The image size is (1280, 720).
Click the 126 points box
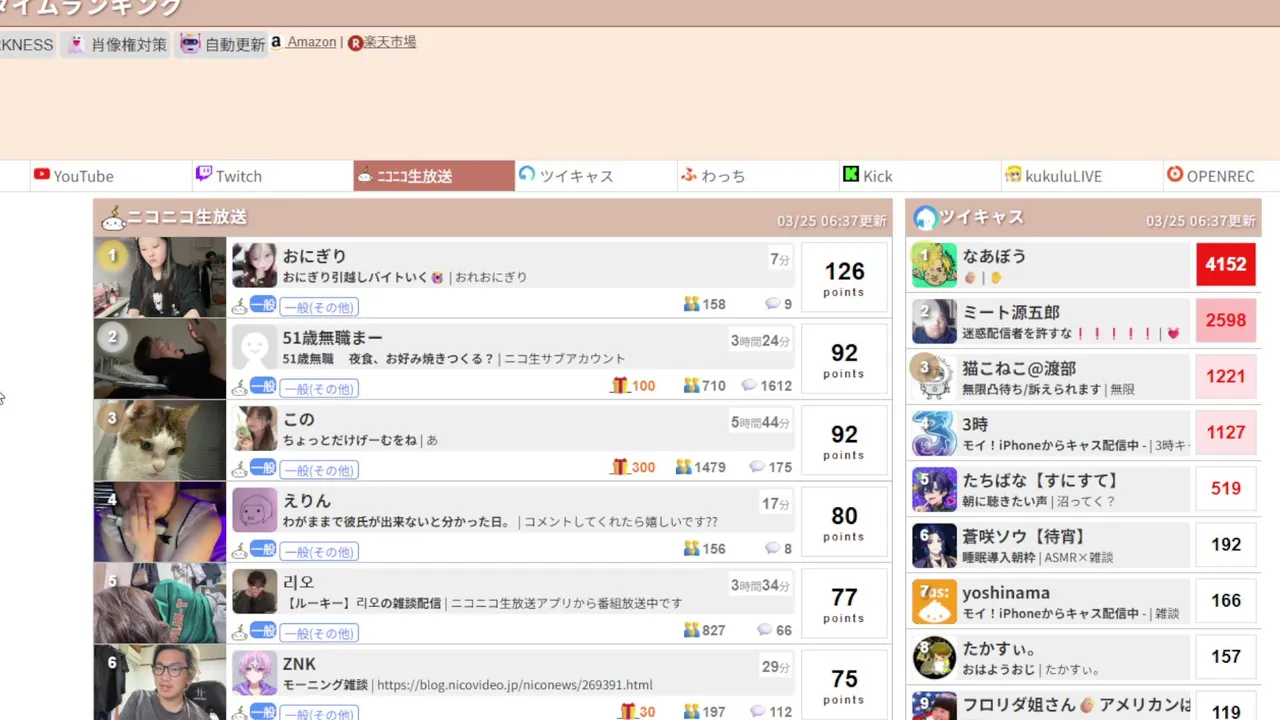pos(844,277)
